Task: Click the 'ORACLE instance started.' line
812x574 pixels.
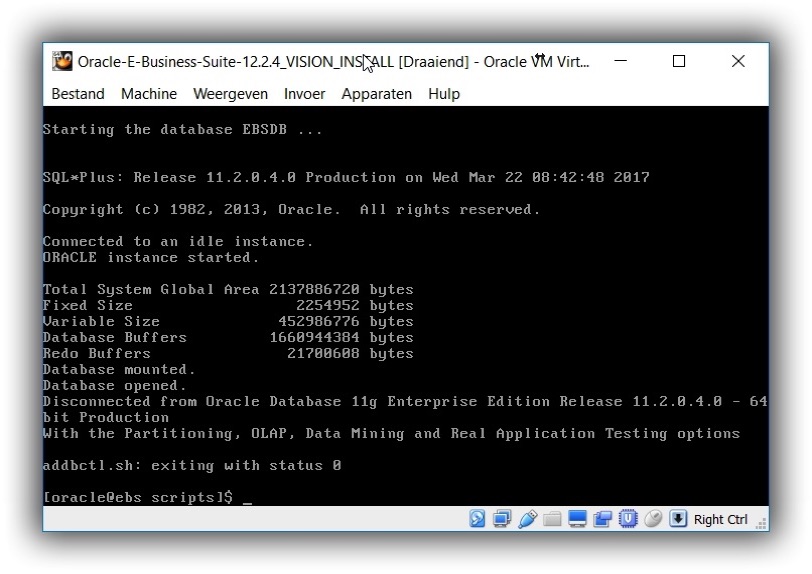Action: coord(150,257)
